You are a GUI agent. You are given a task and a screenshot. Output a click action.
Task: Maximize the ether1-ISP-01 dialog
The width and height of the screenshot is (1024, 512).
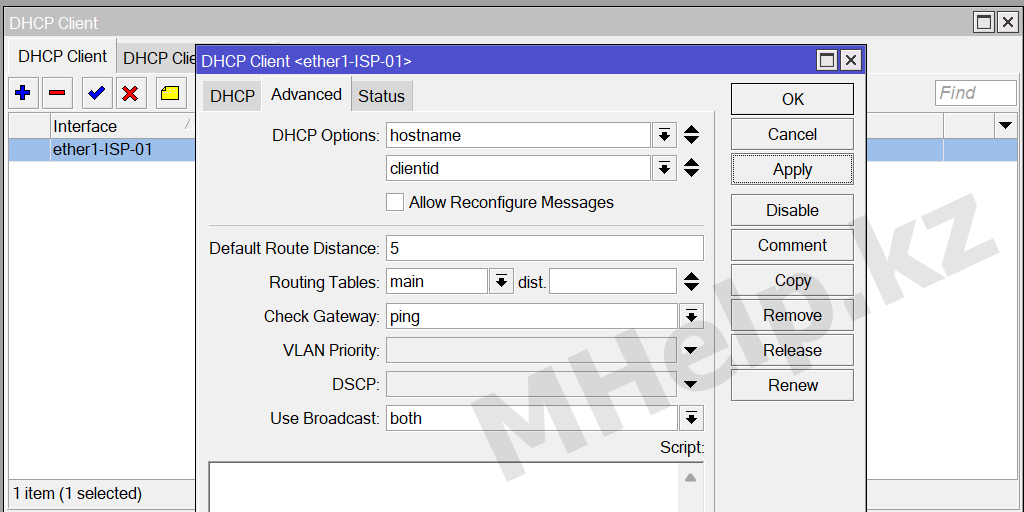pyautogui.click(x=827, y=61)
